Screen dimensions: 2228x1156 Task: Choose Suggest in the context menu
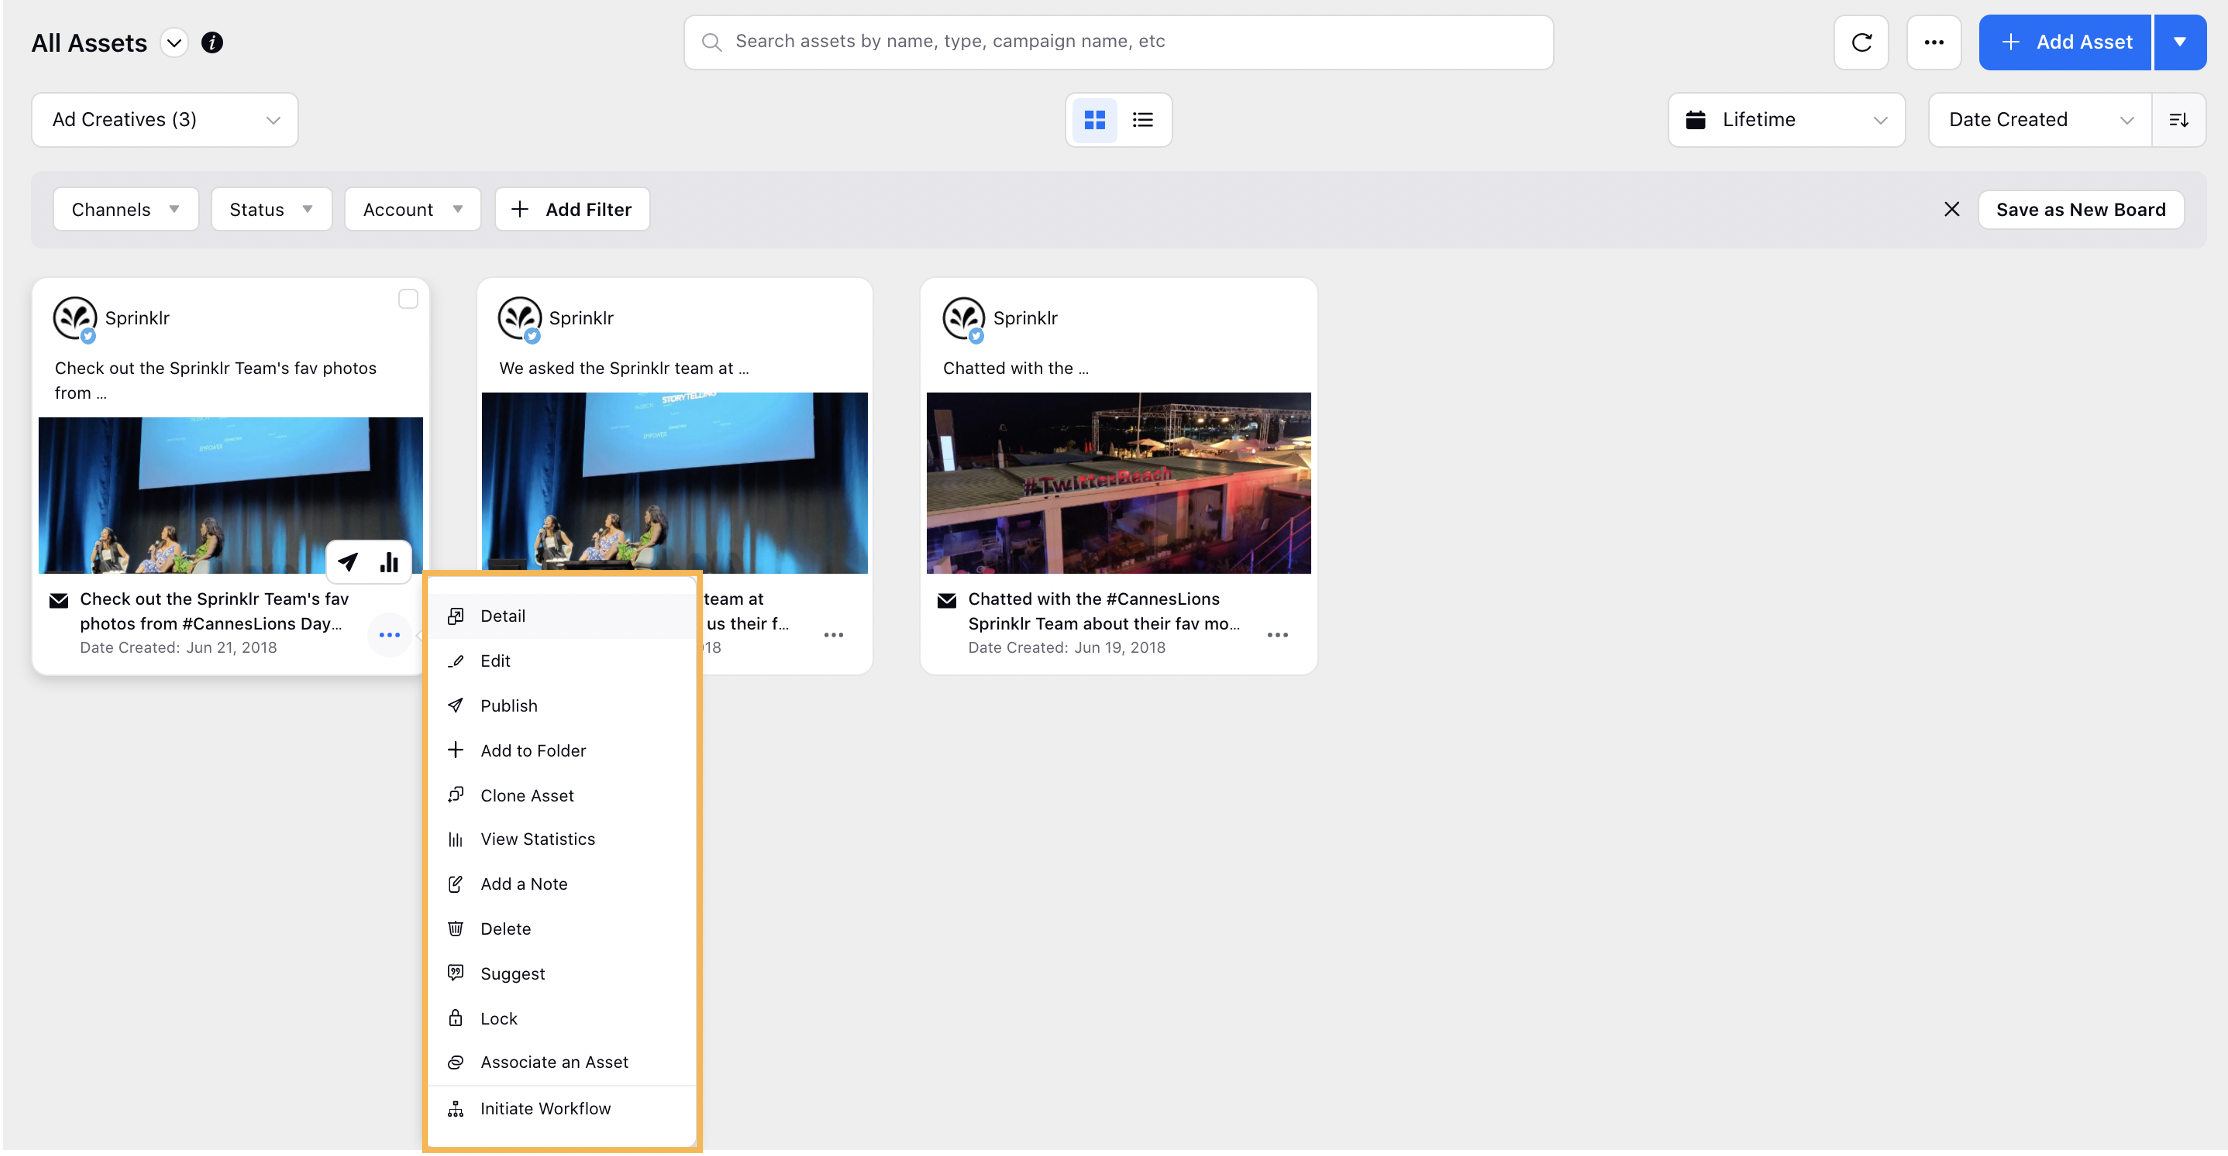(562, 974)
